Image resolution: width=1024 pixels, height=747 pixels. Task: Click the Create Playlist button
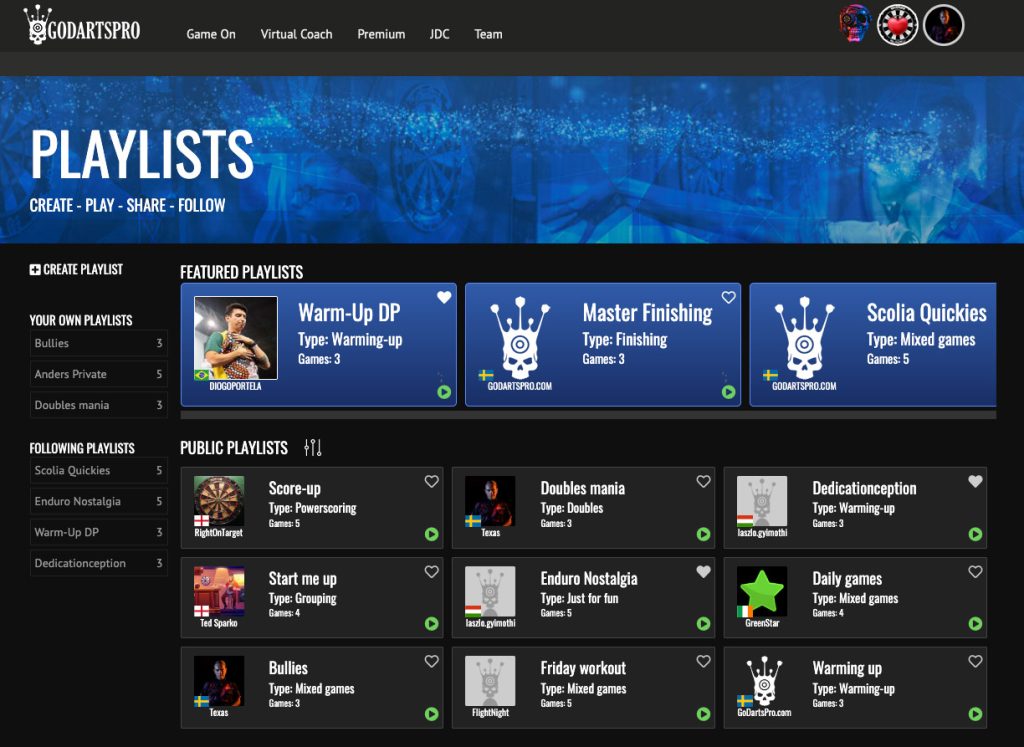[x=76, y=269]
